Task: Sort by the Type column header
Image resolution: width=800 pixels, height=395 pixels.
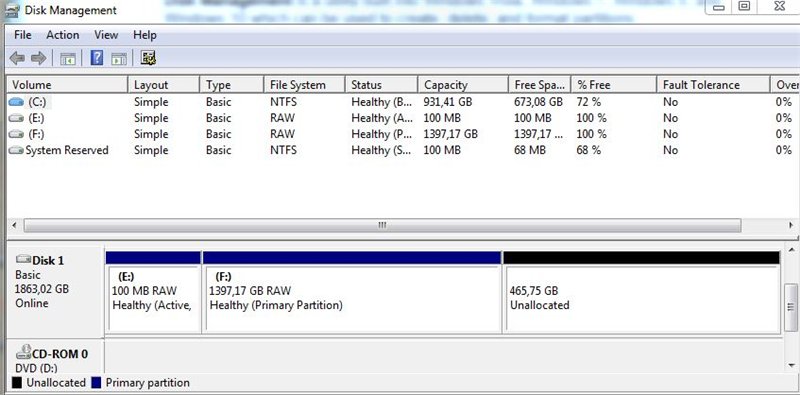Action: pos(232,85)
